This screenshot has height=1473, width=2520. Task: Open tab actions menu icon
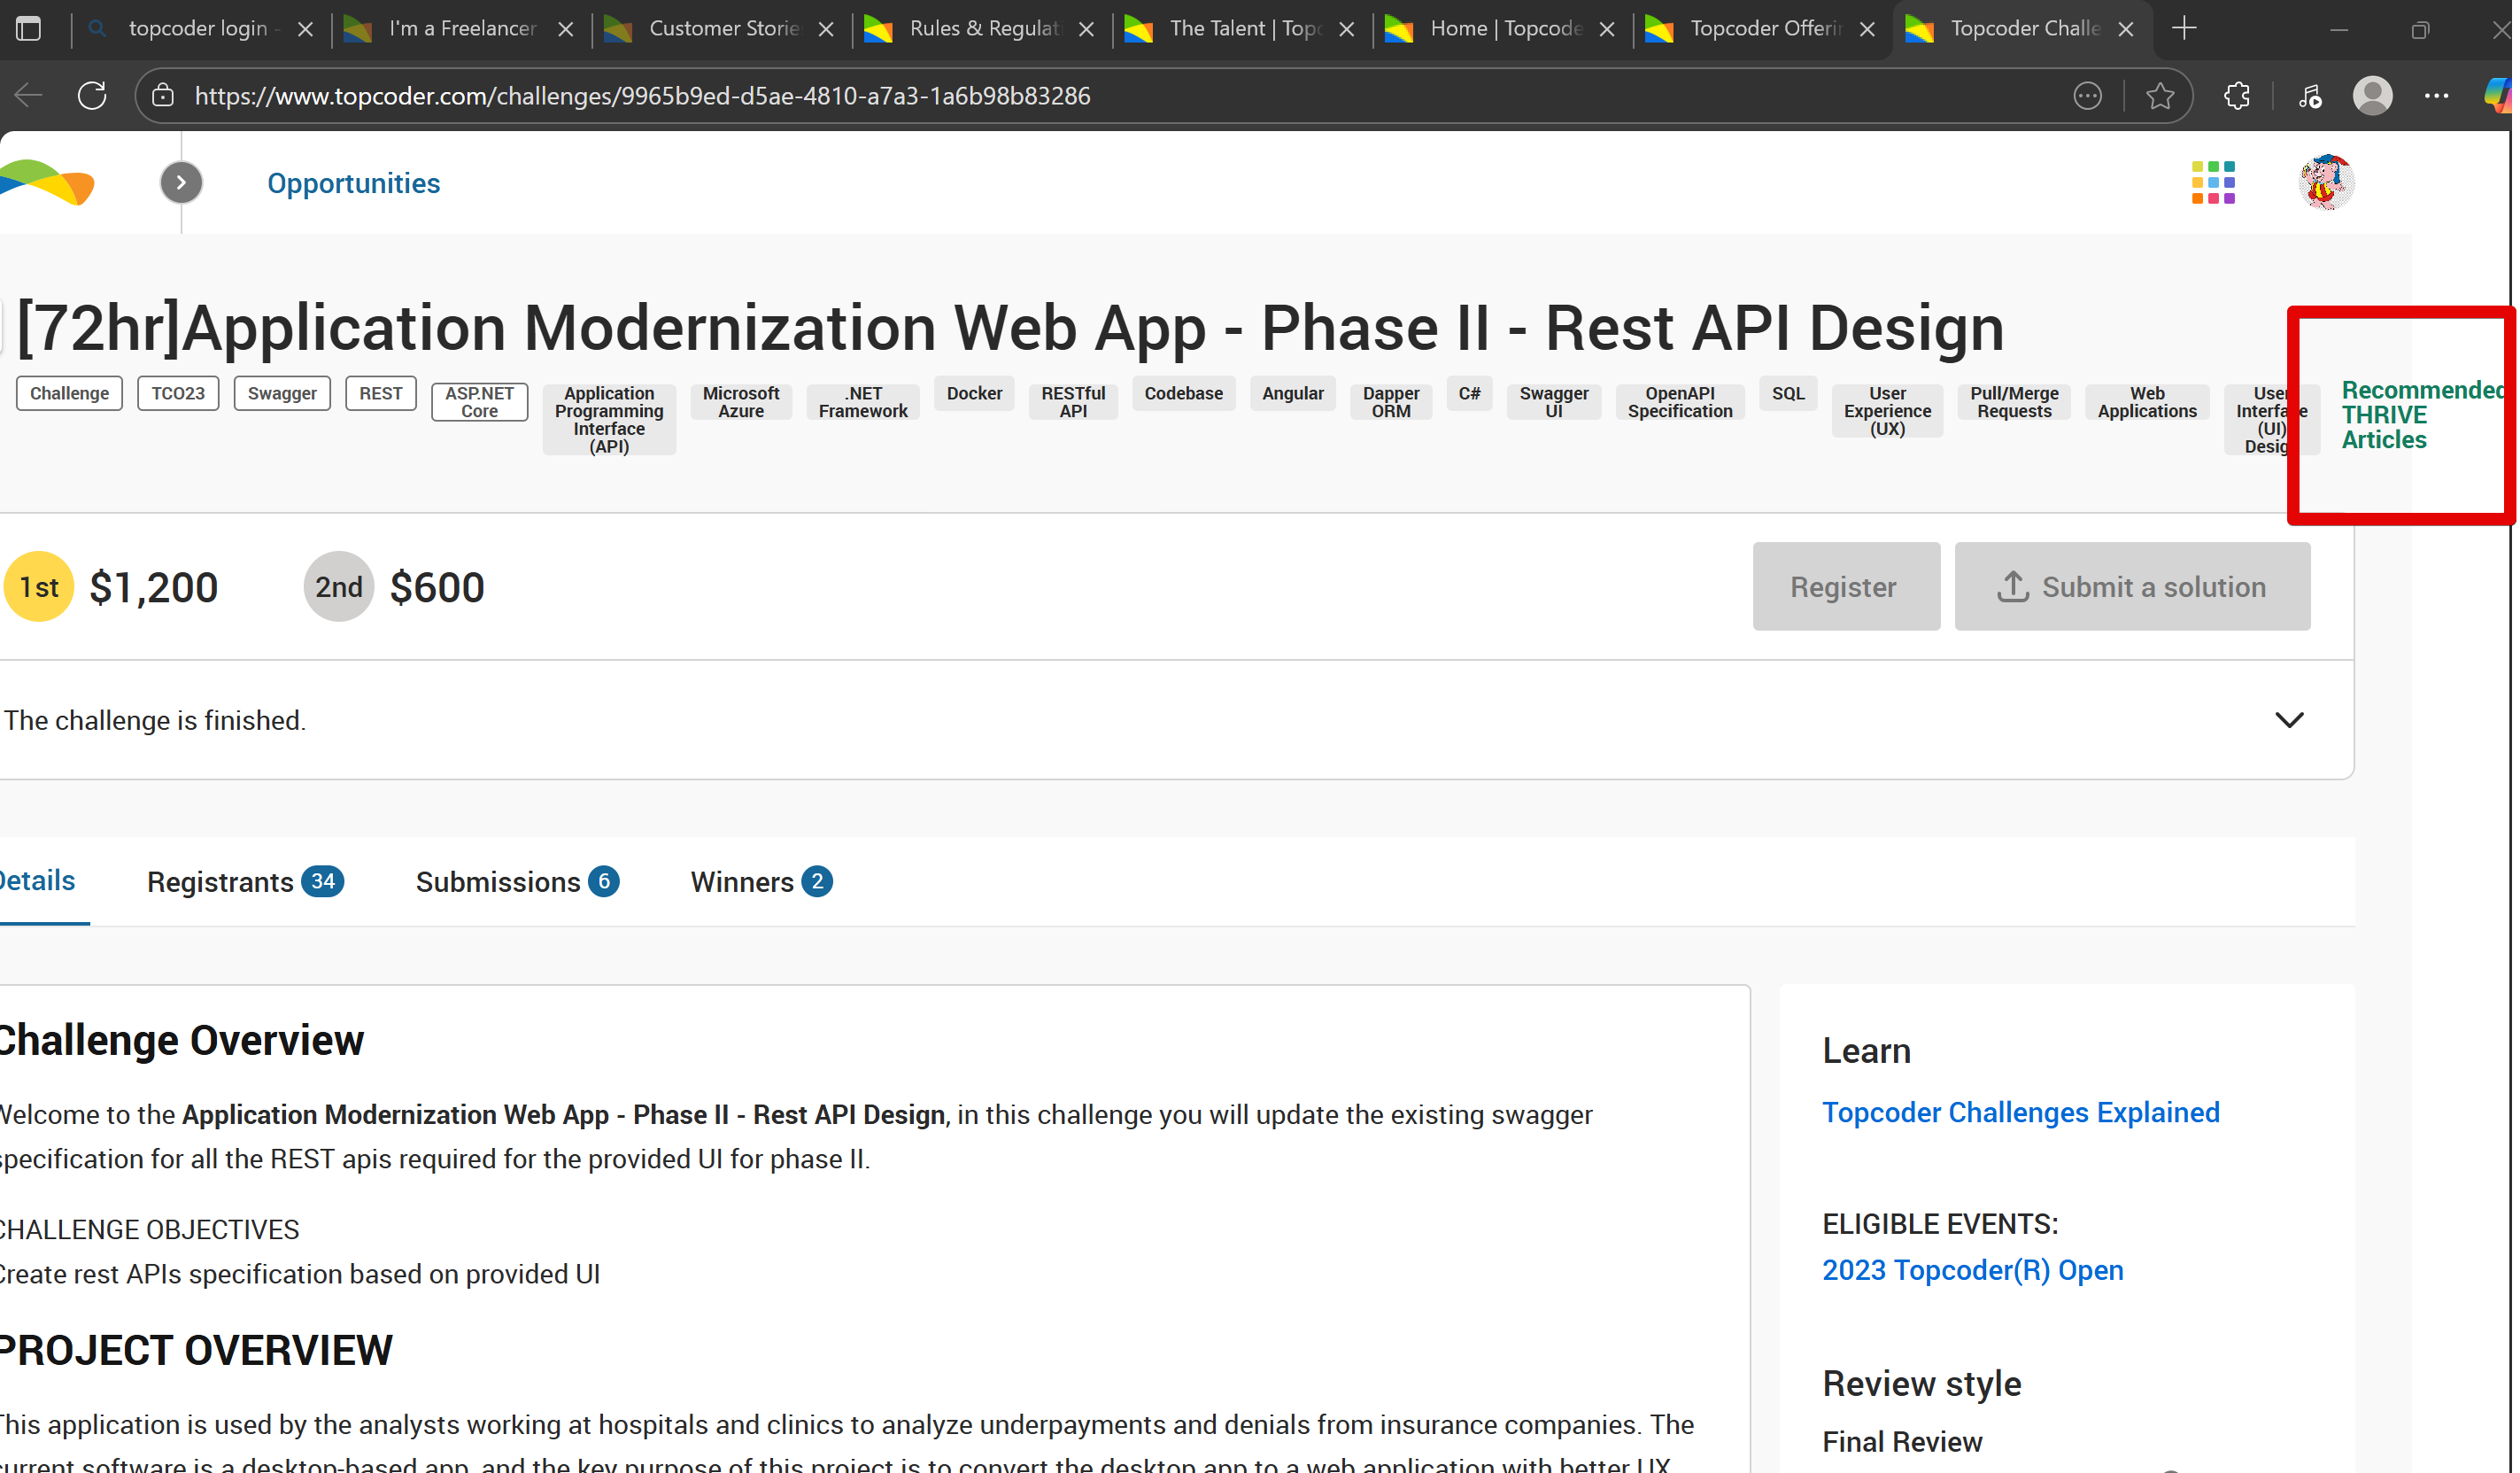[29, 29]
